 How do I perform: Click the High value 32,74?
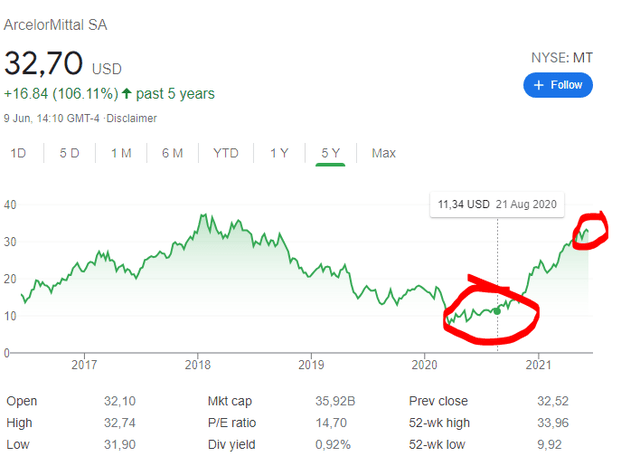[120, 422]
